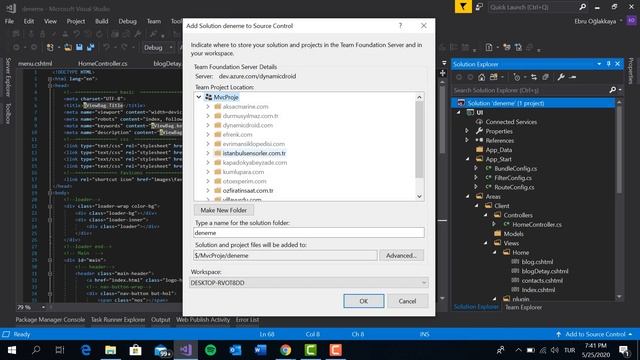Click the Home icon in Solution Explorer toolbar
Image resolution: width=640 pixels, height=360 pixels.
tap(482, 77)
